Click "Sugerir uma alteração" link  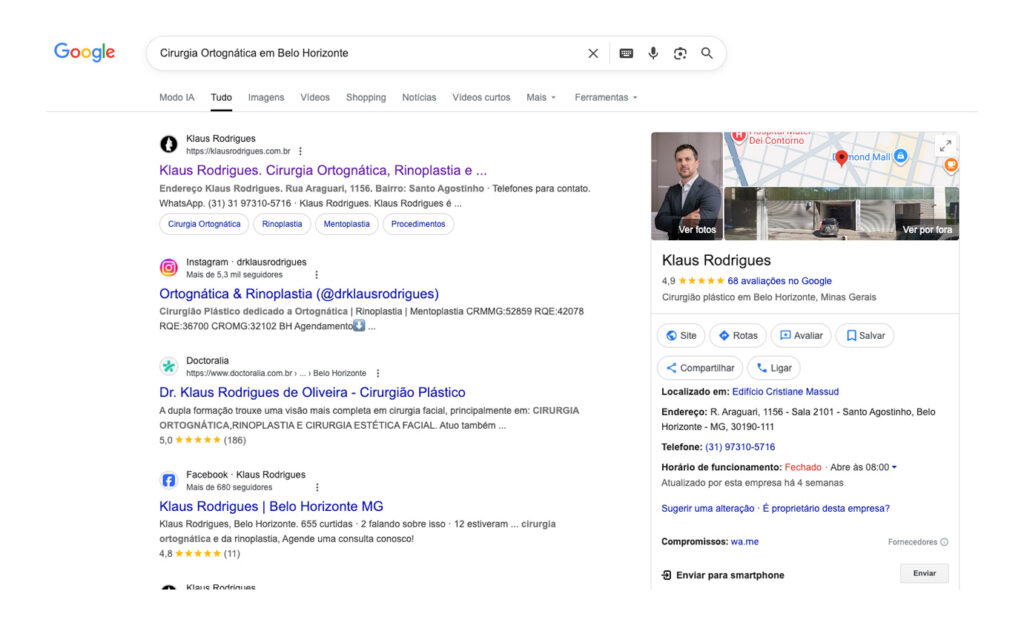(711, 508)
